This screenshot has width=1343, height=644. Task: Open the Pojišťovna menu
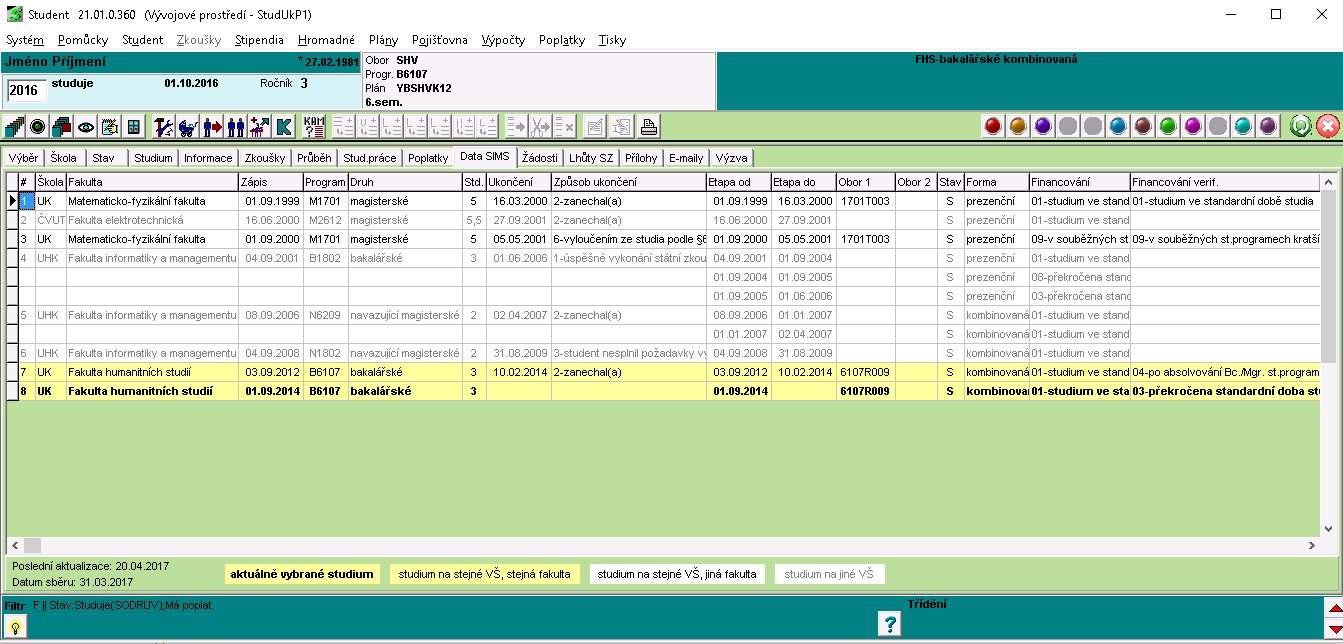tap(438, 40)
